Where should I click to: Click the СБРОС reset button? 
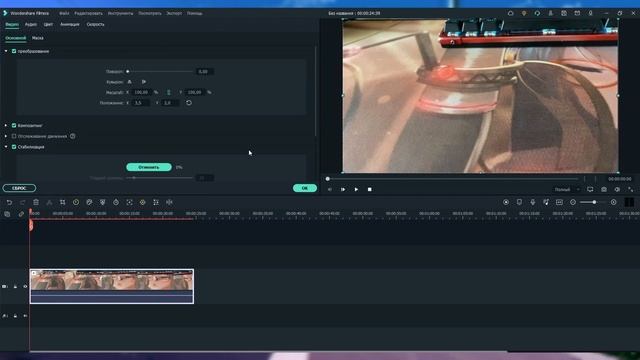click(19, 188)
